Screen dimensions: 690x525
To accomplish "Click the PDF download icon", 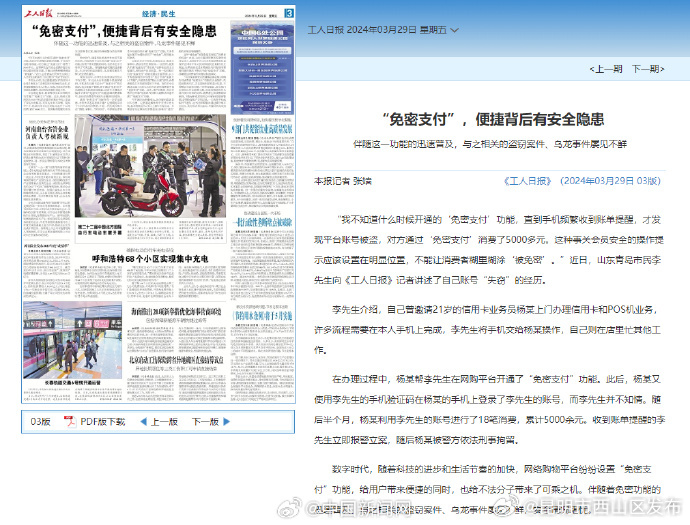I will (70, 422).
